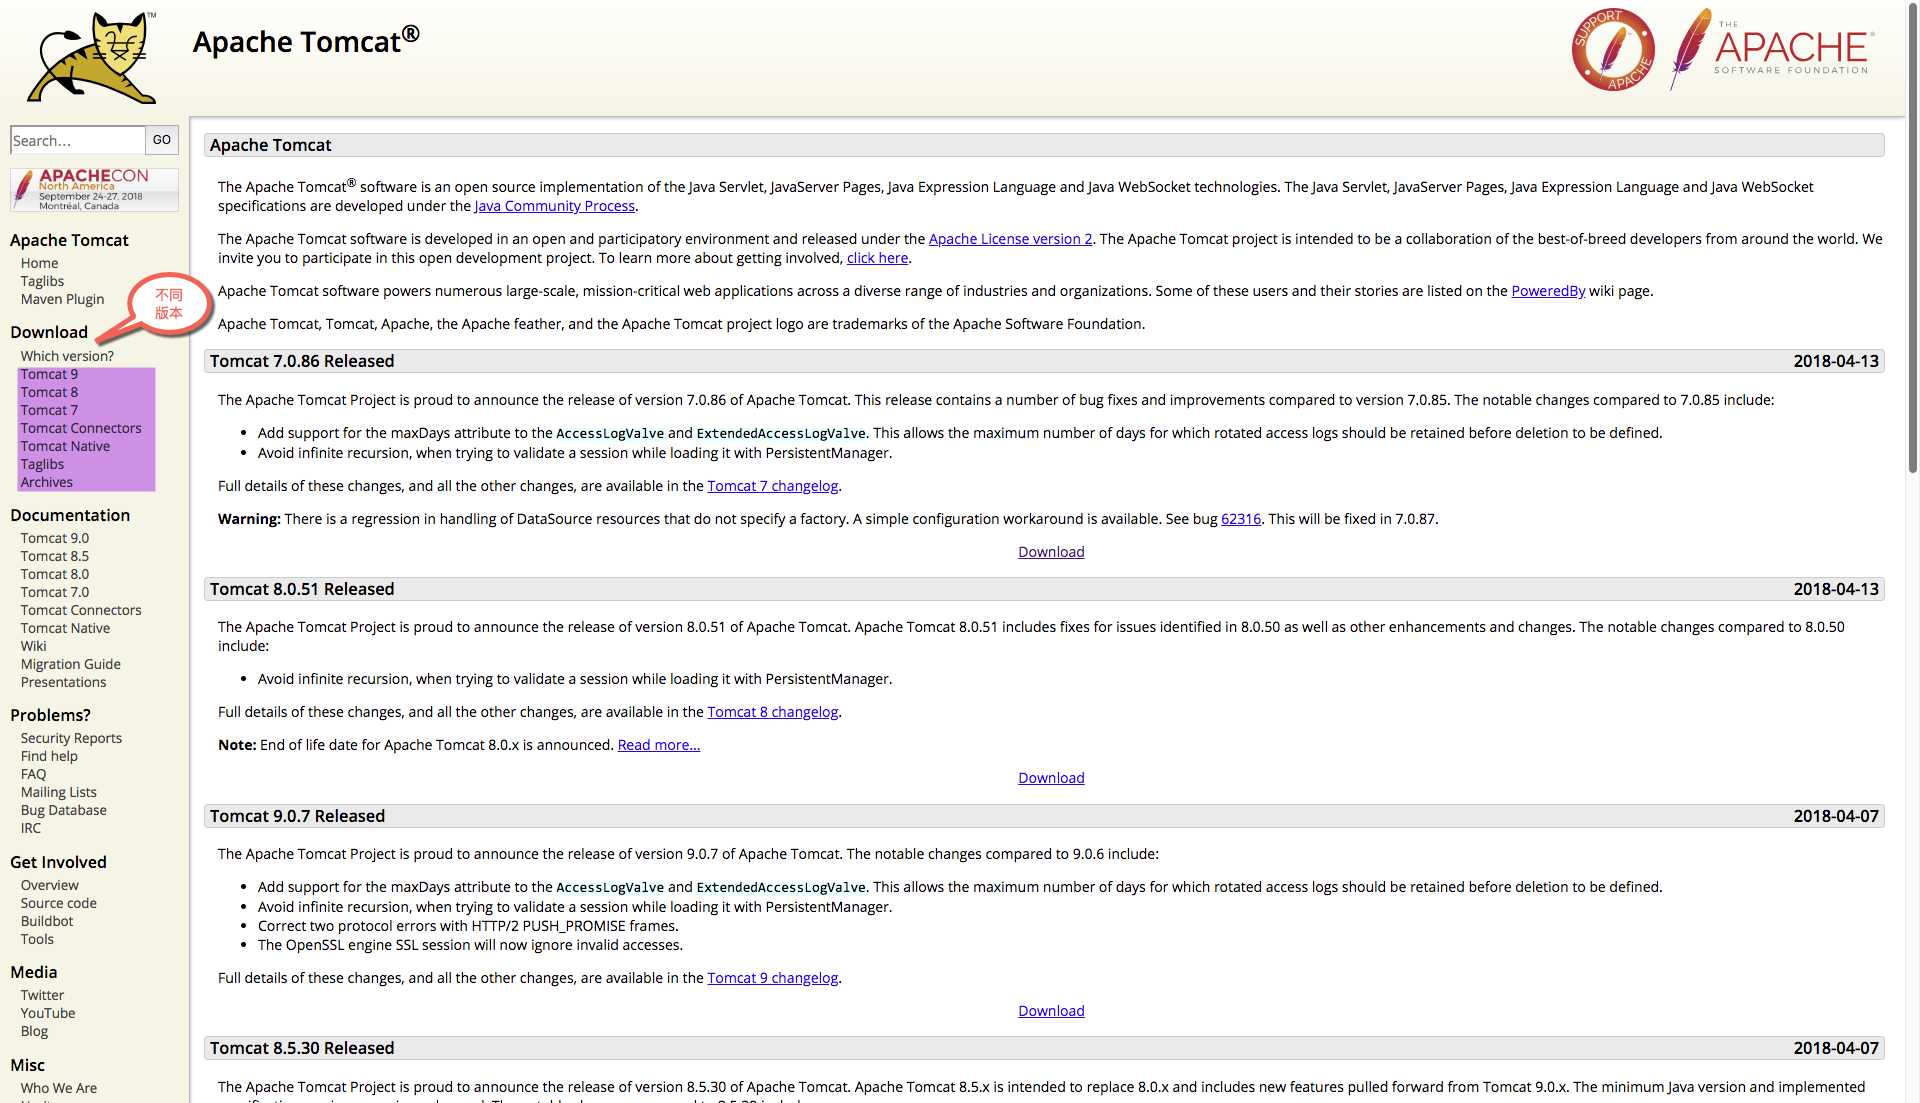This screenshot has height=1103, width=1920.
Task: Click 'Read more...' on the end of life note
Action: [658, 745]
